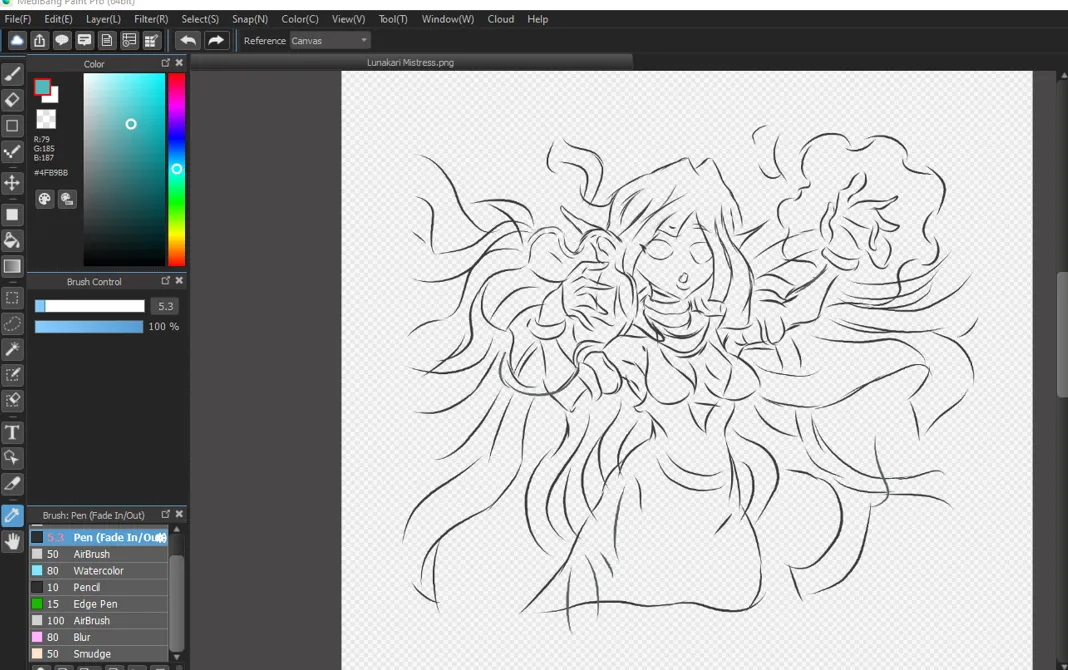Click the list-with-clock toolbar icon
The width and height of the screenshot is (1068, 670).
129,41
